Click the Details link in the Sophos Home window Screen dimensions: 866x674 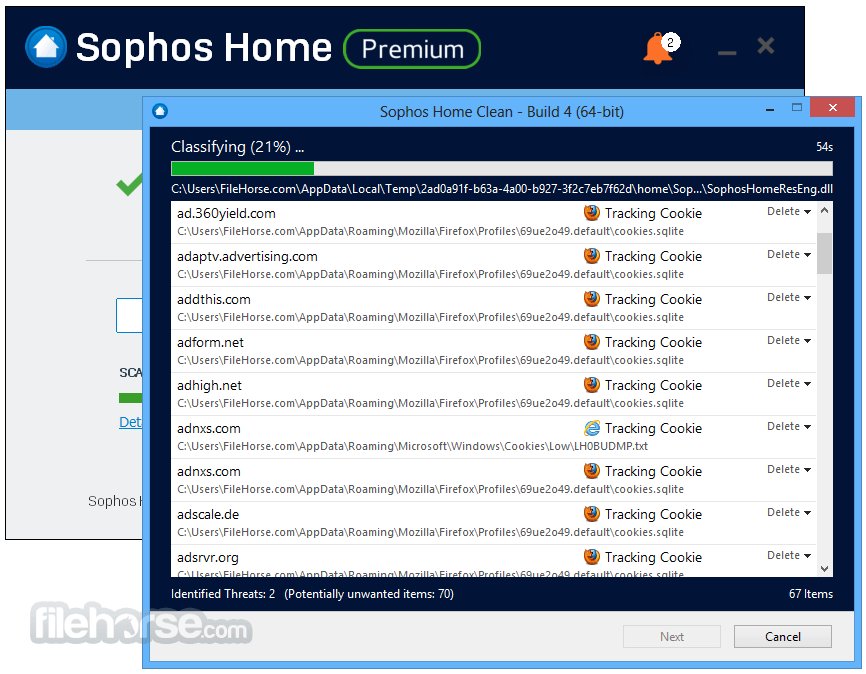click(x=130, y=423)
